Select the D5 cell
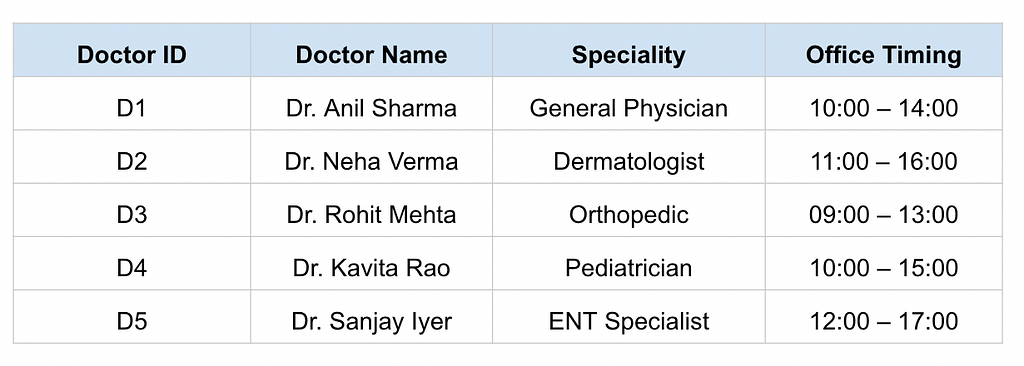This screenshot has width=1024, height=366. [132, 317]
